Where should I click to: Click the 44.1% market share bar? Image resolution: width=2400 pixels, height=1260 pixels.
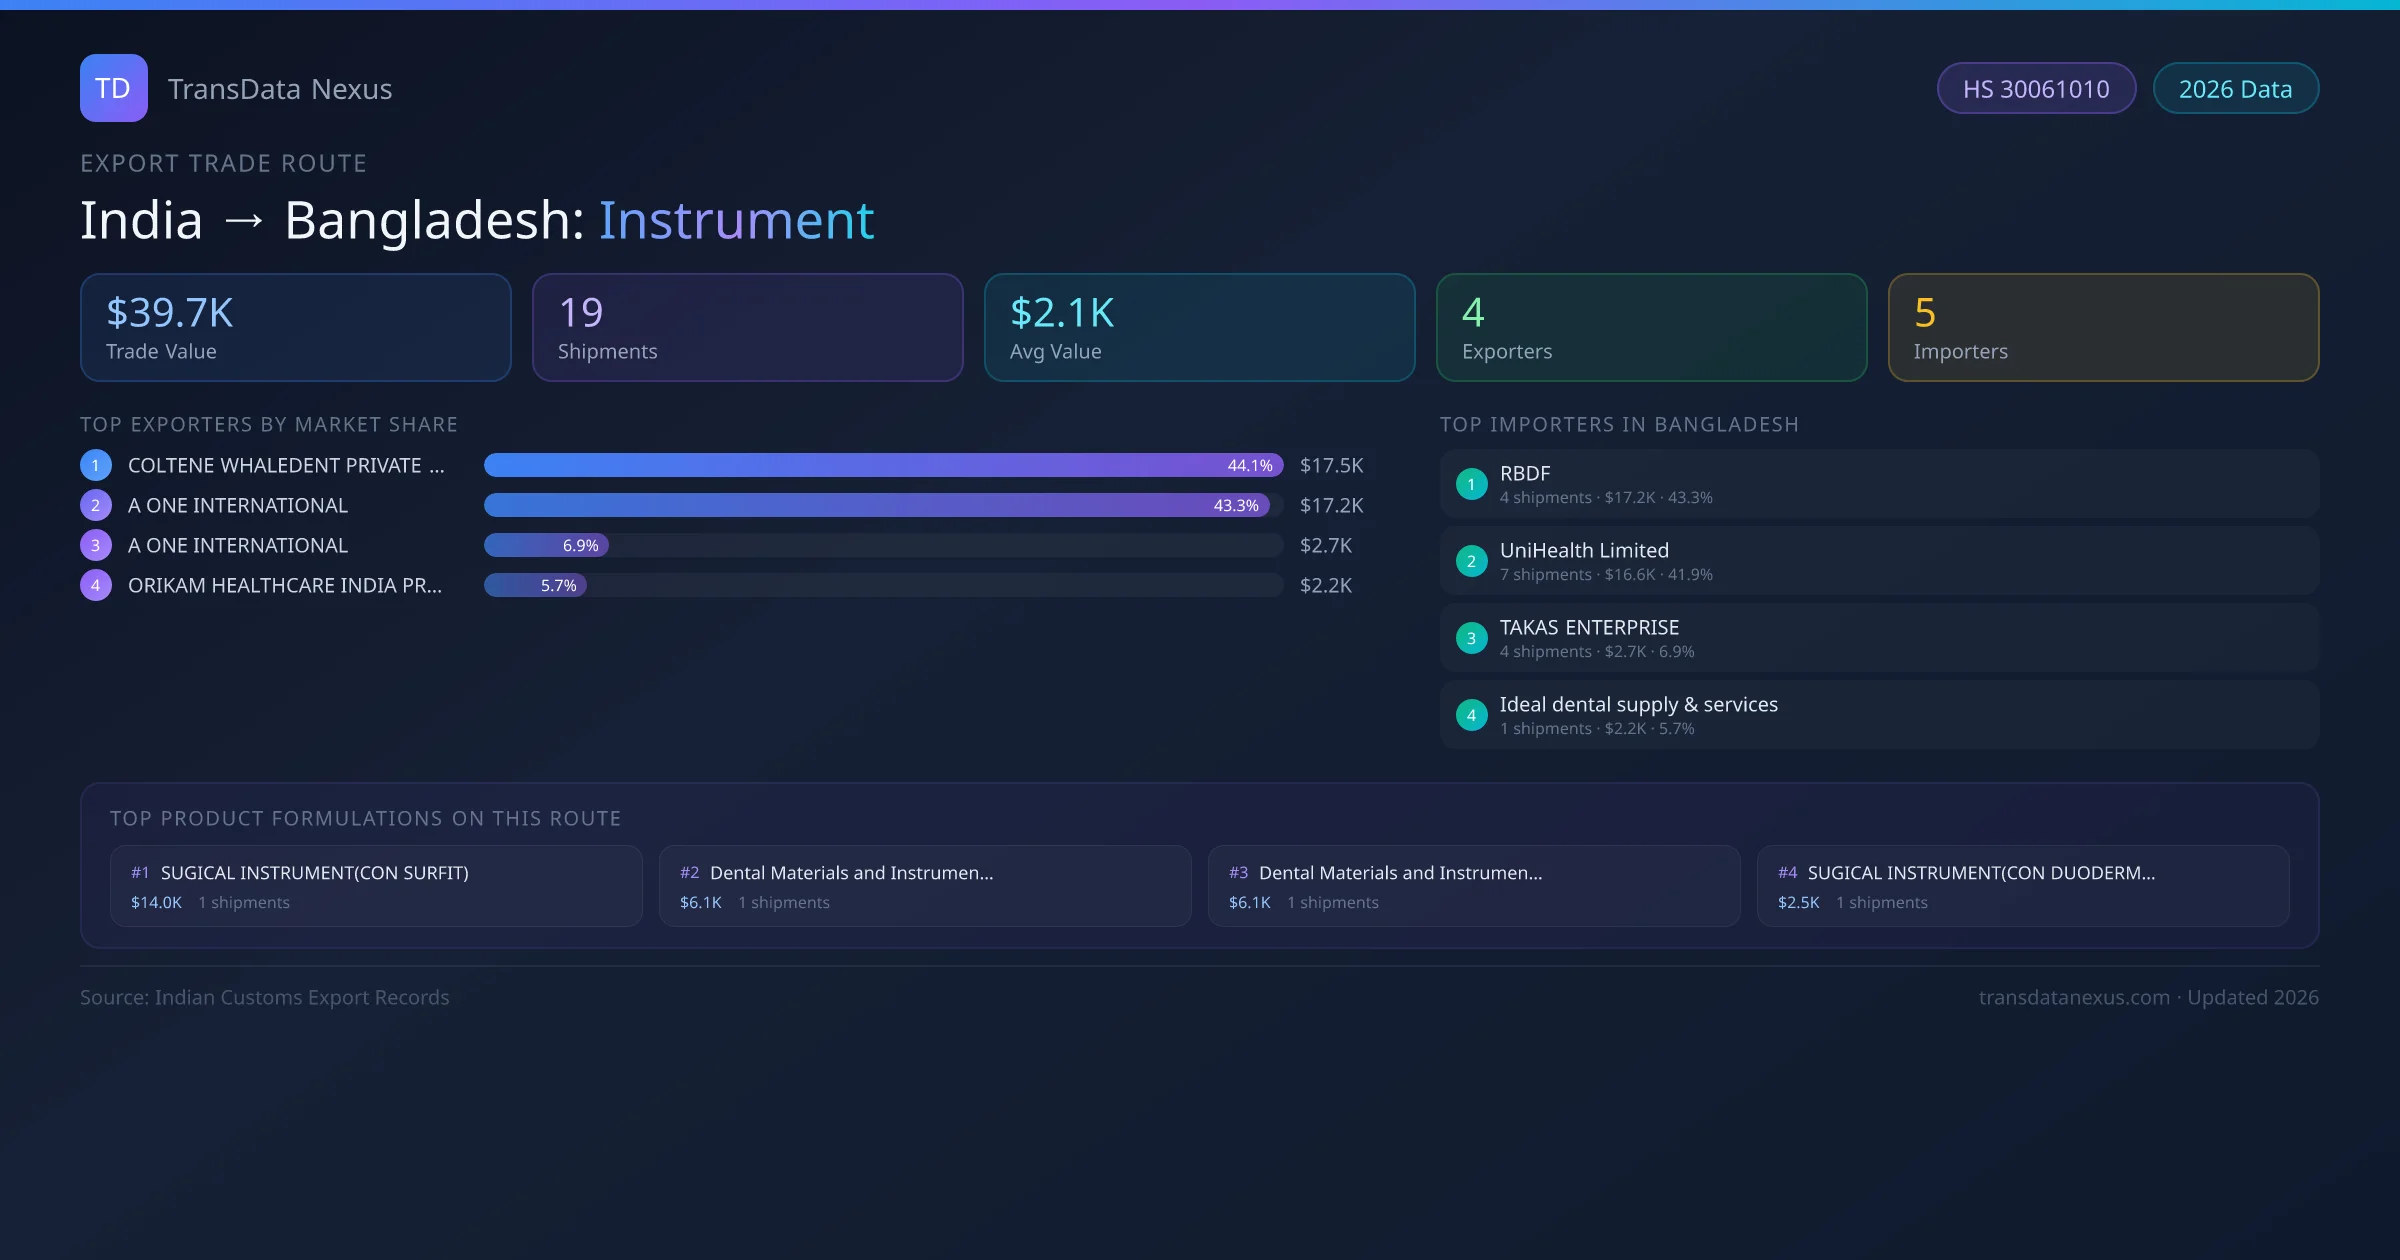(882, 465)
